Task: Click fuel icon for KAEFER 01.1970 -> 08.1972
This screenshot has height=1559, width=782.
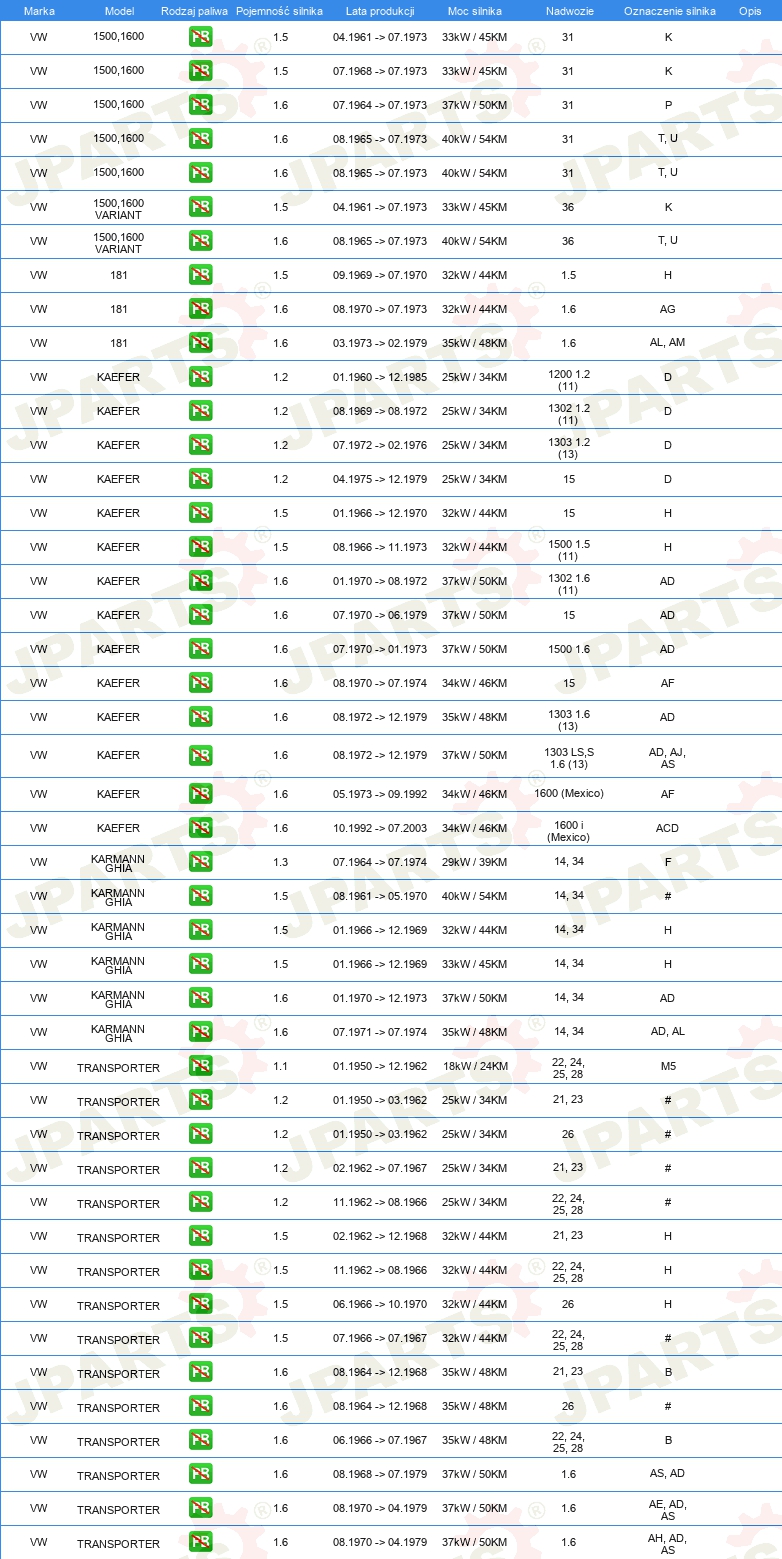Action: (x=200, y=581)
